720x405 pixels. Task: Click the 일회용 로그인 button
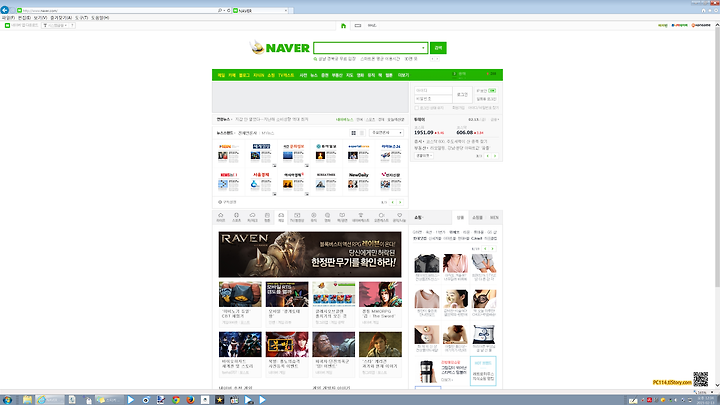pyautogui.click(x=486, y=99)
